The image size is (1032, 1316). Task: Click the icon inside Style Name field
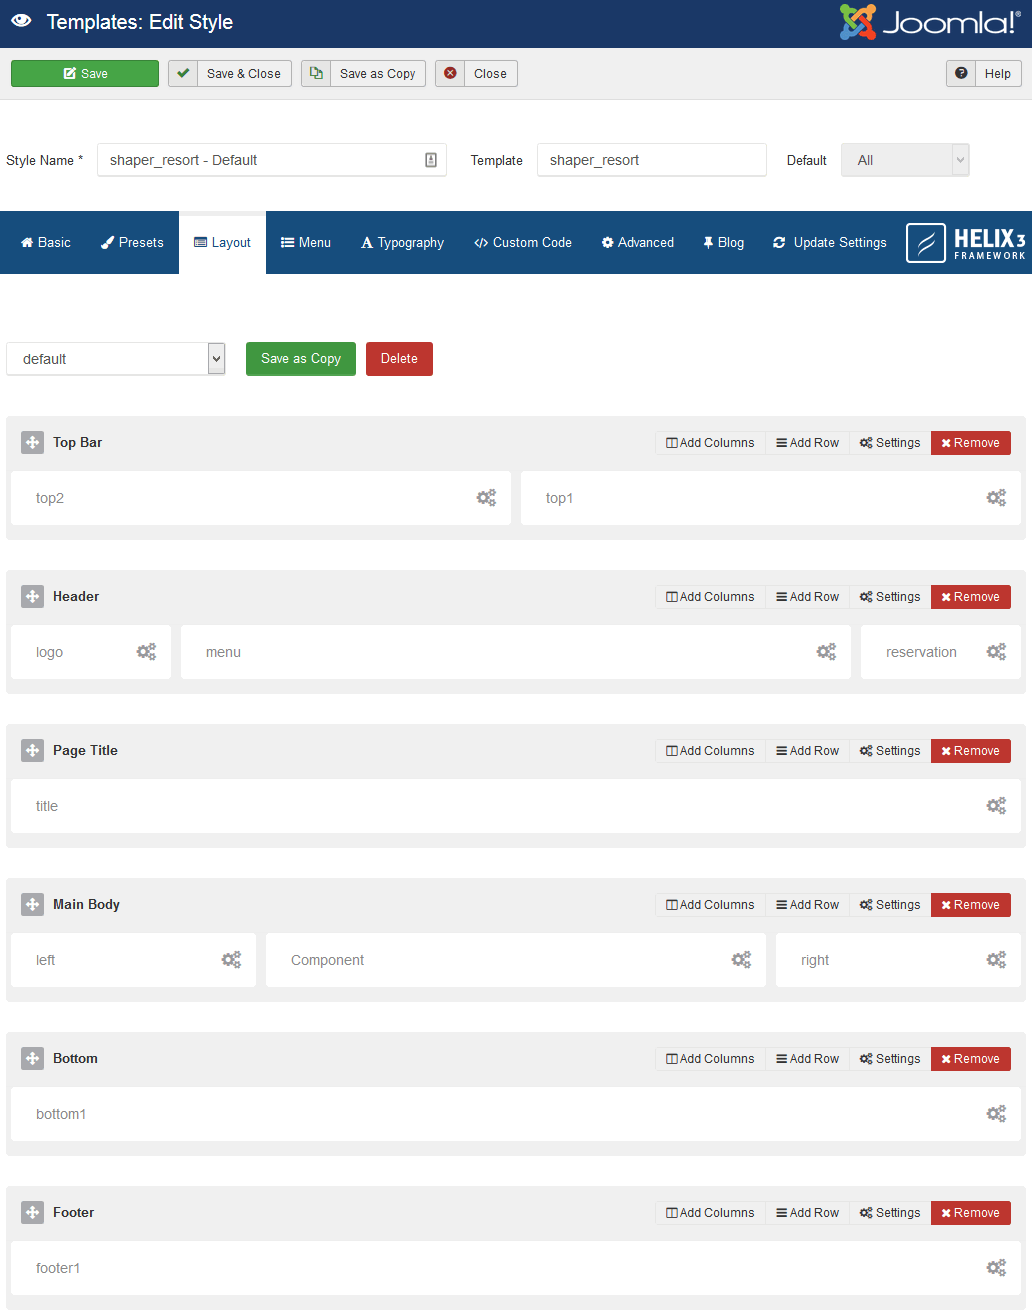pos(431,160)
